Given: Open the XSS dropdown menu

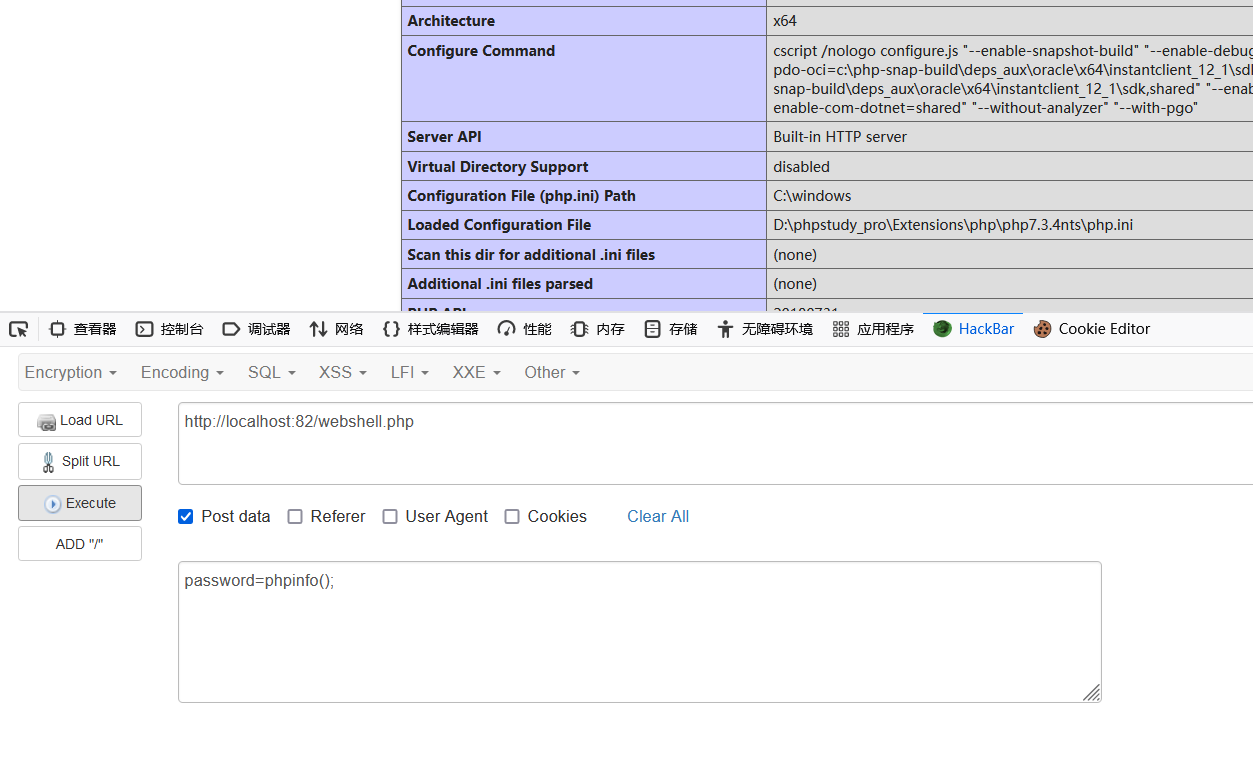Looking at the screenshot, I should pyautogui.click(x=342, y=372).
